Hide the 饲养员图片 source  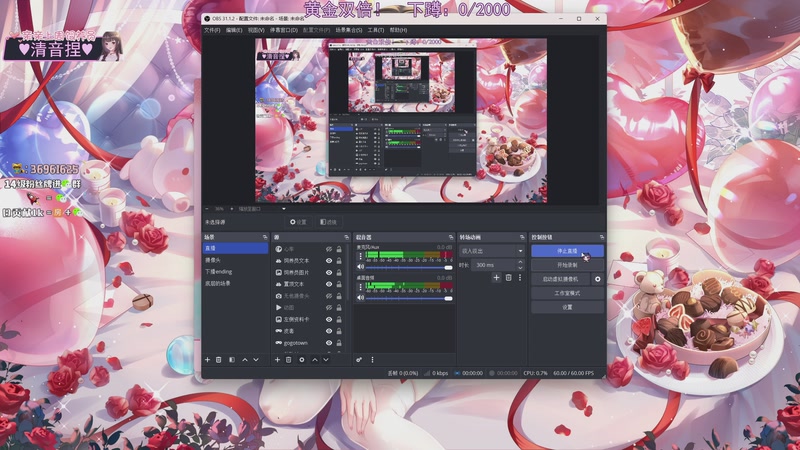click(329, 272)
